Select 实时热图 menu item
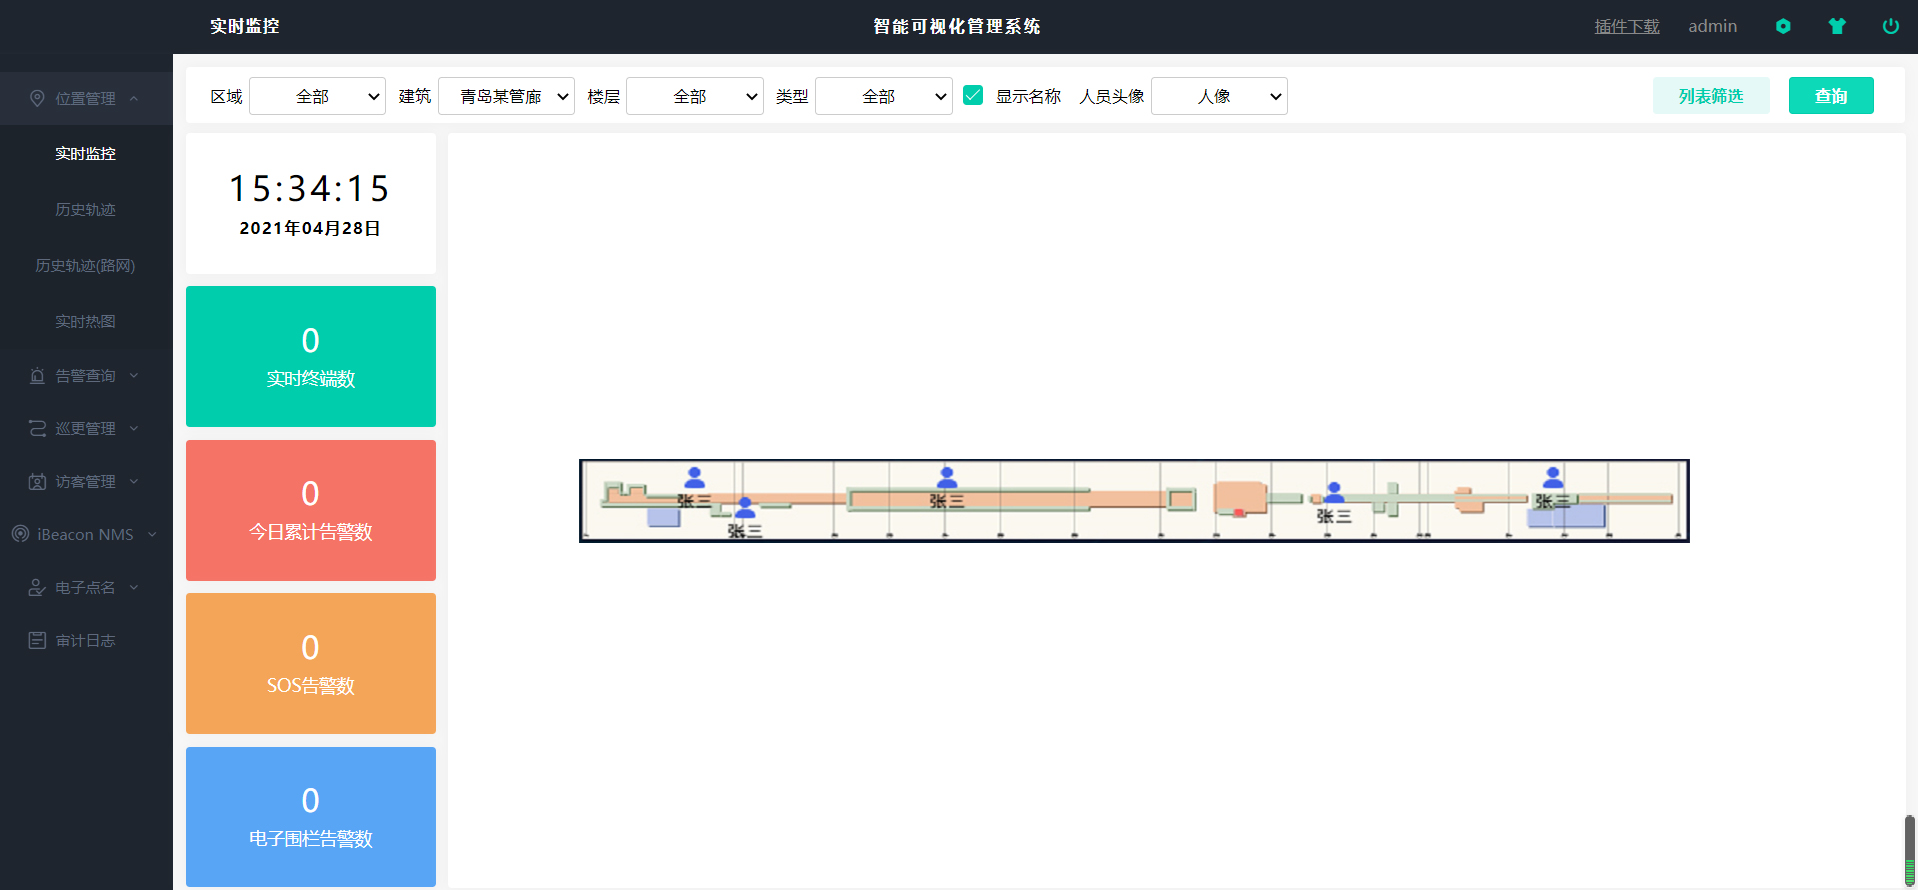The height and width of the screenshot is (890, 1918). coord(85,322)
